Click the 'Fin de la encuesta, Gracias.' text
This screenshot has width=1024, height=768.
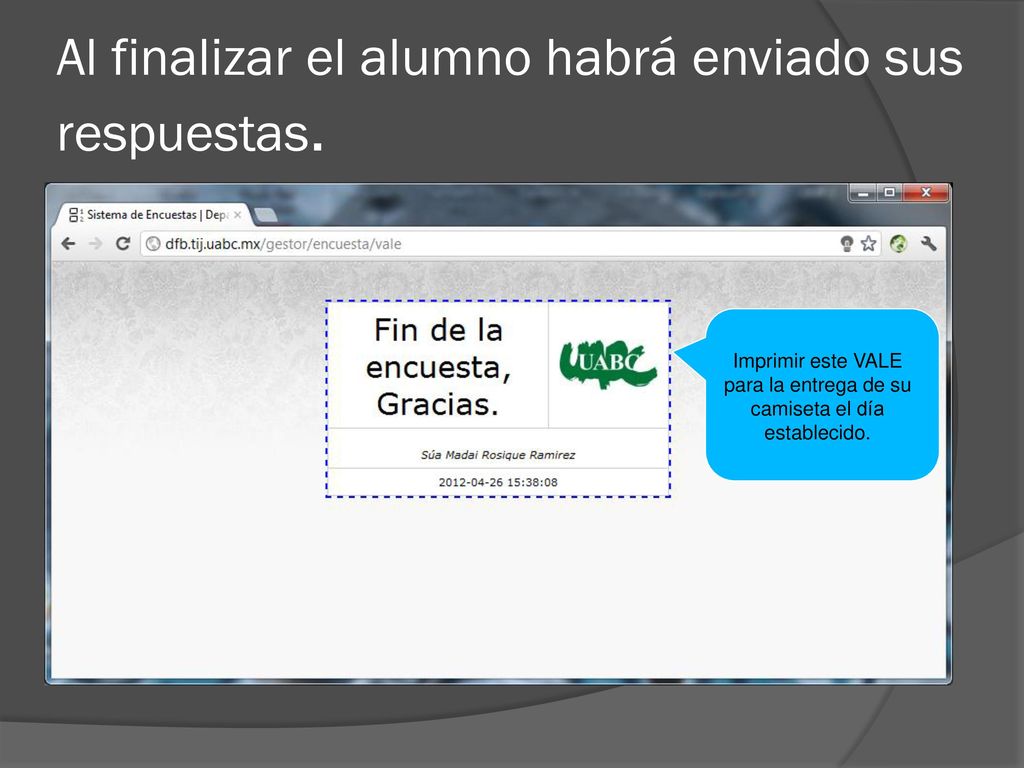(x=438, y=366)
